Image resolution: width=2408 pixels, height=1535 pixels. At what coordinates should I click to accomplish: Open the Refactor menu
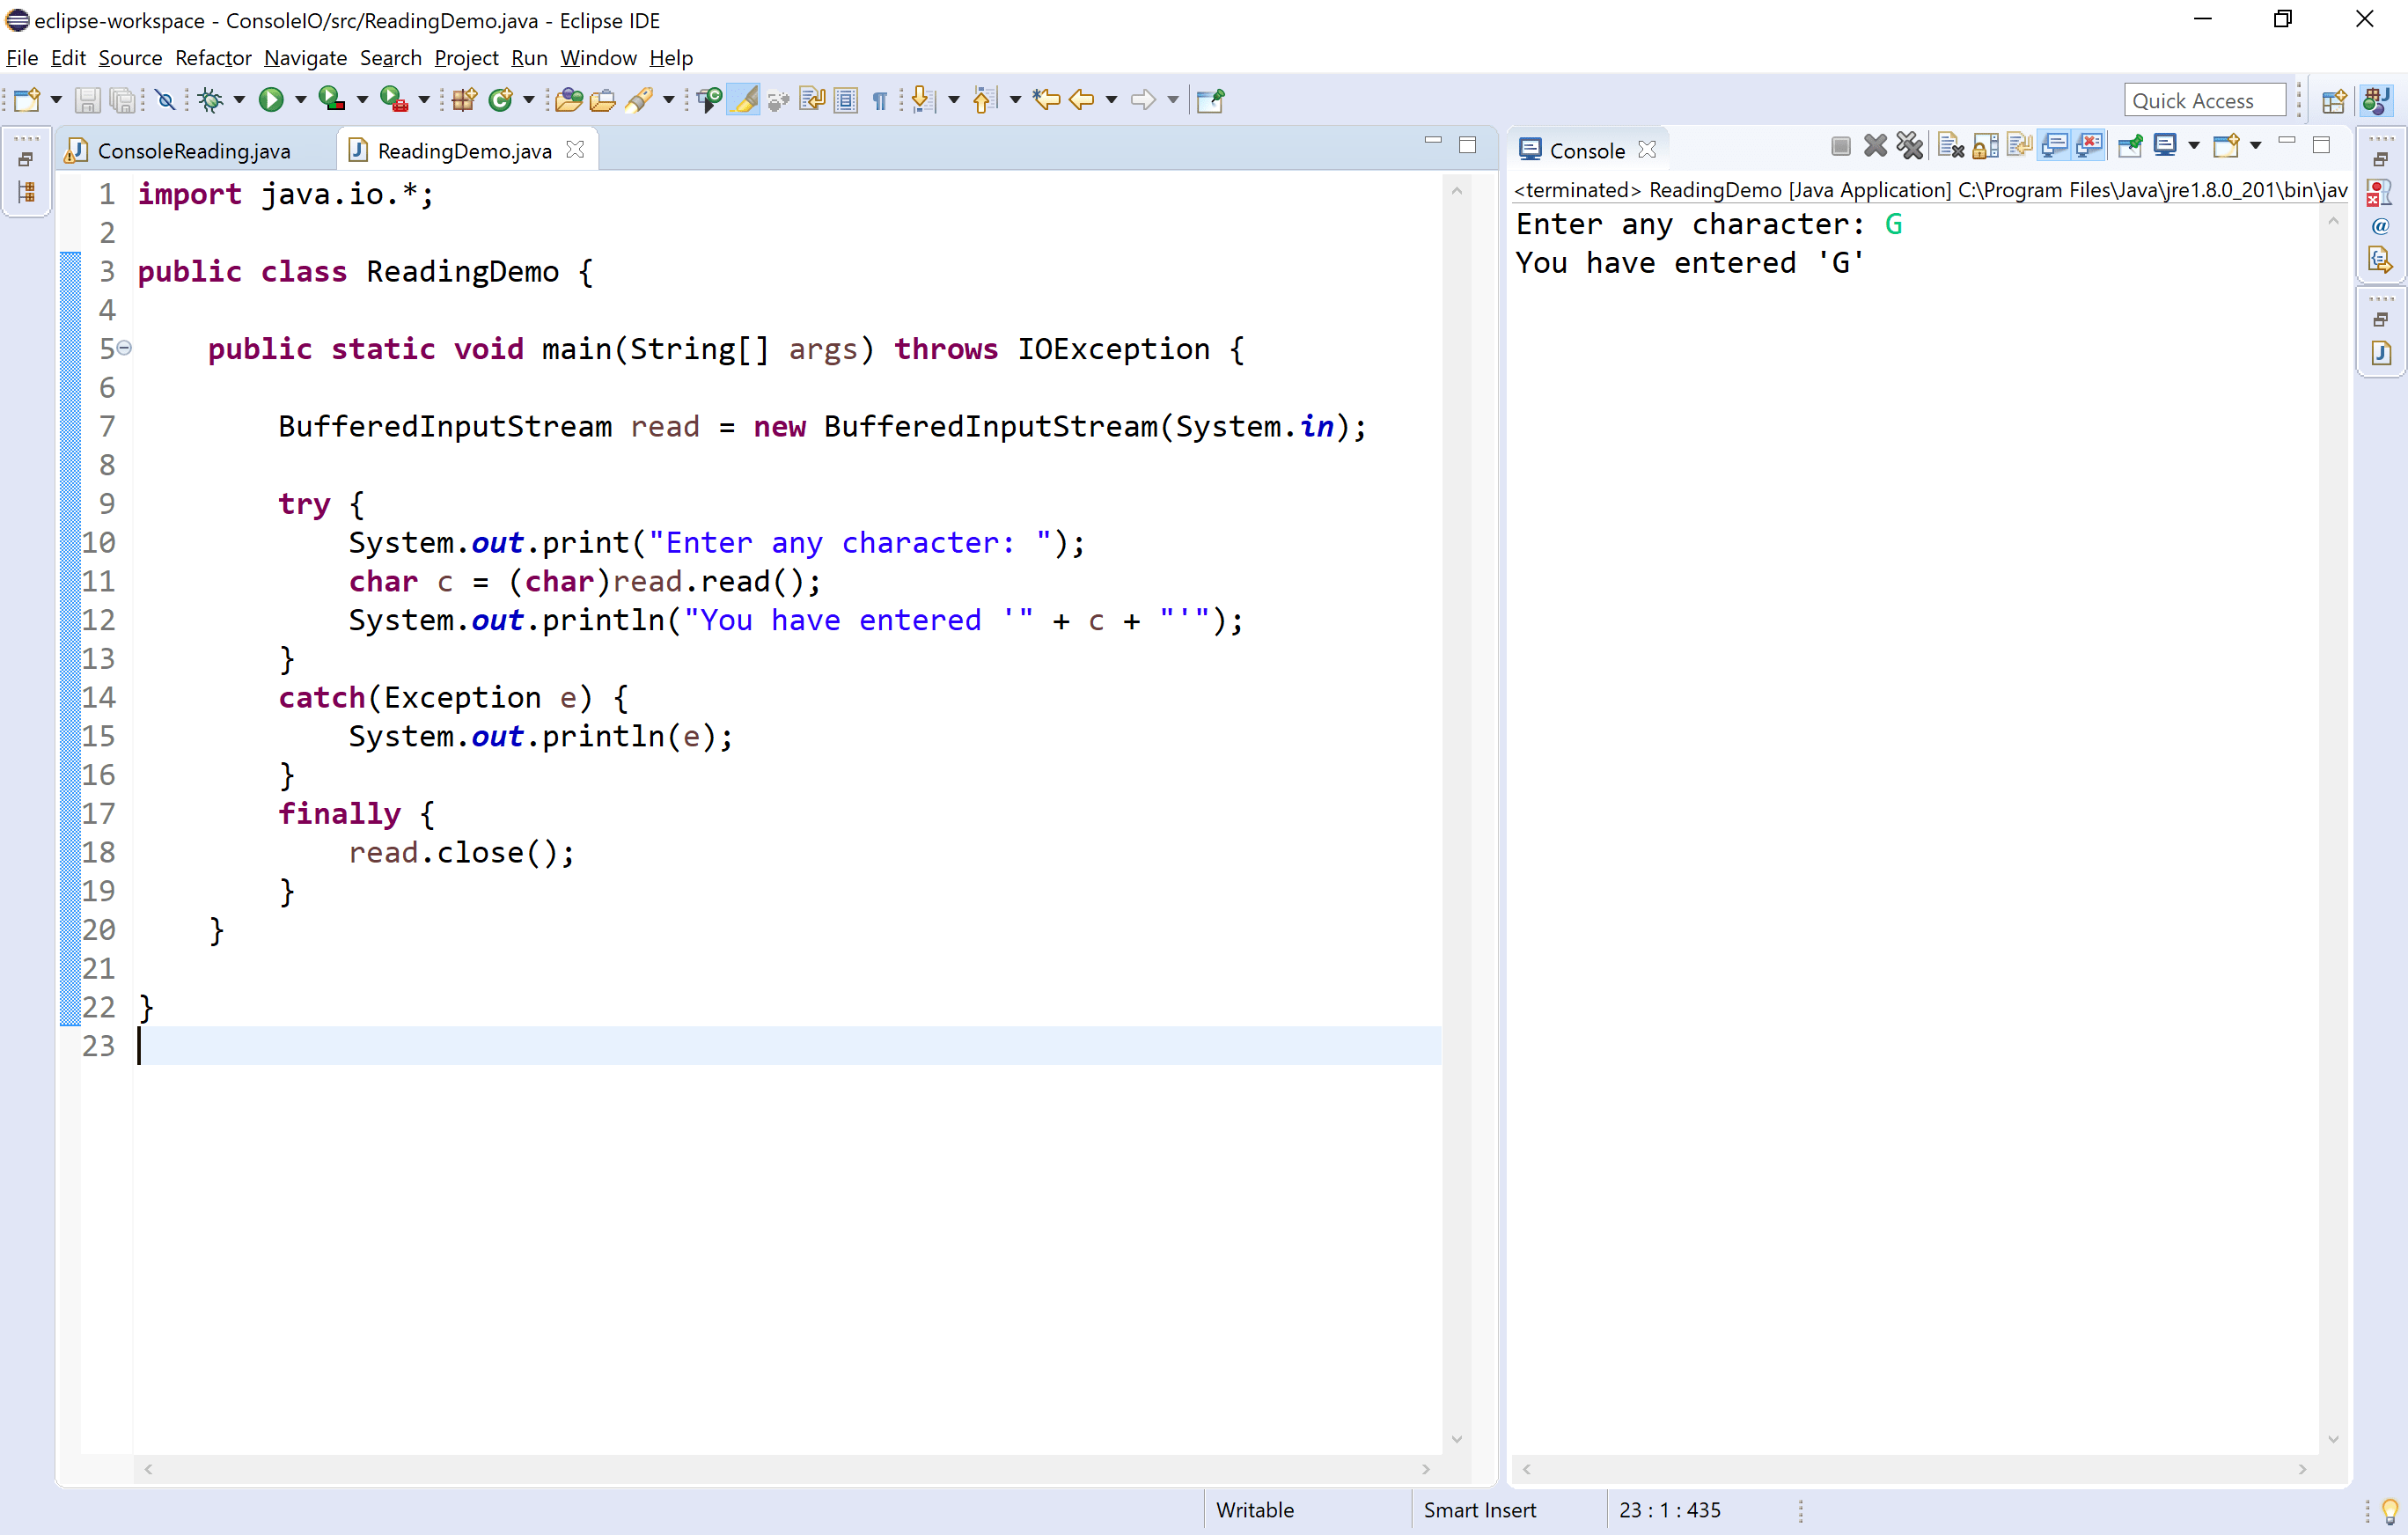coord(212,58)
